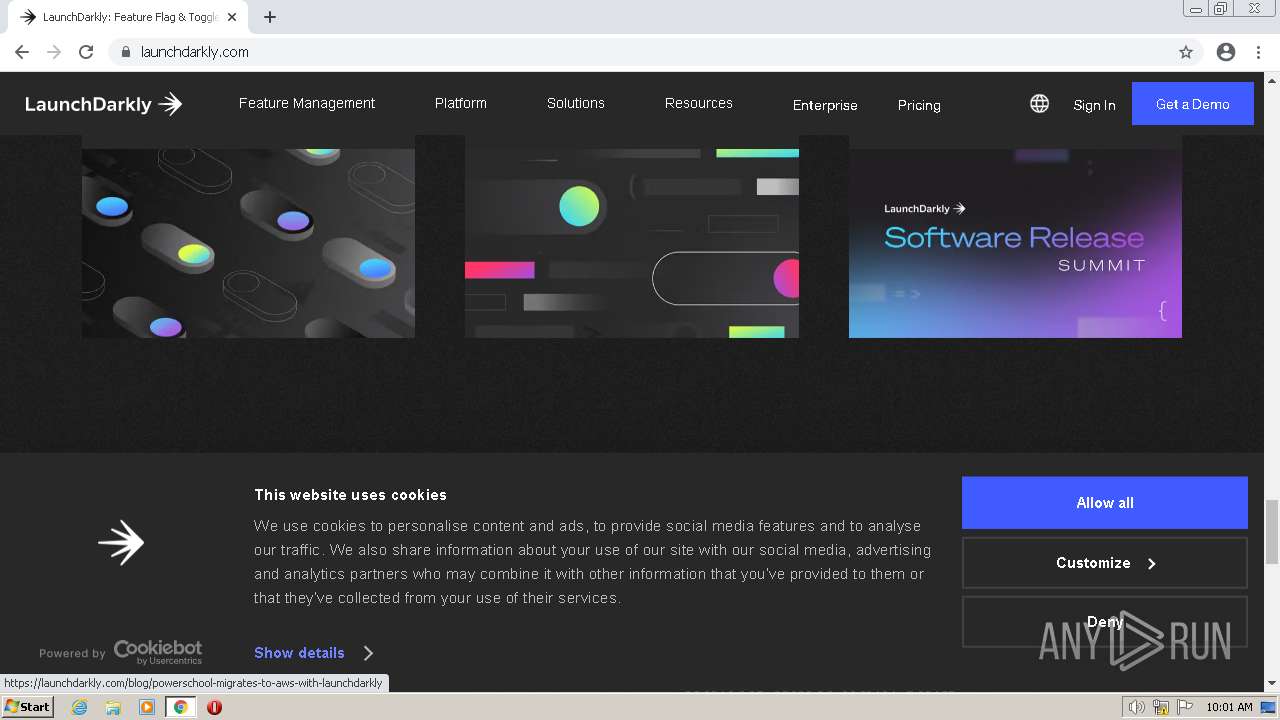The height and width of the screenshot is (720, 1280).
Task: Open the Windows Start button
Action: tap(28, 707)
